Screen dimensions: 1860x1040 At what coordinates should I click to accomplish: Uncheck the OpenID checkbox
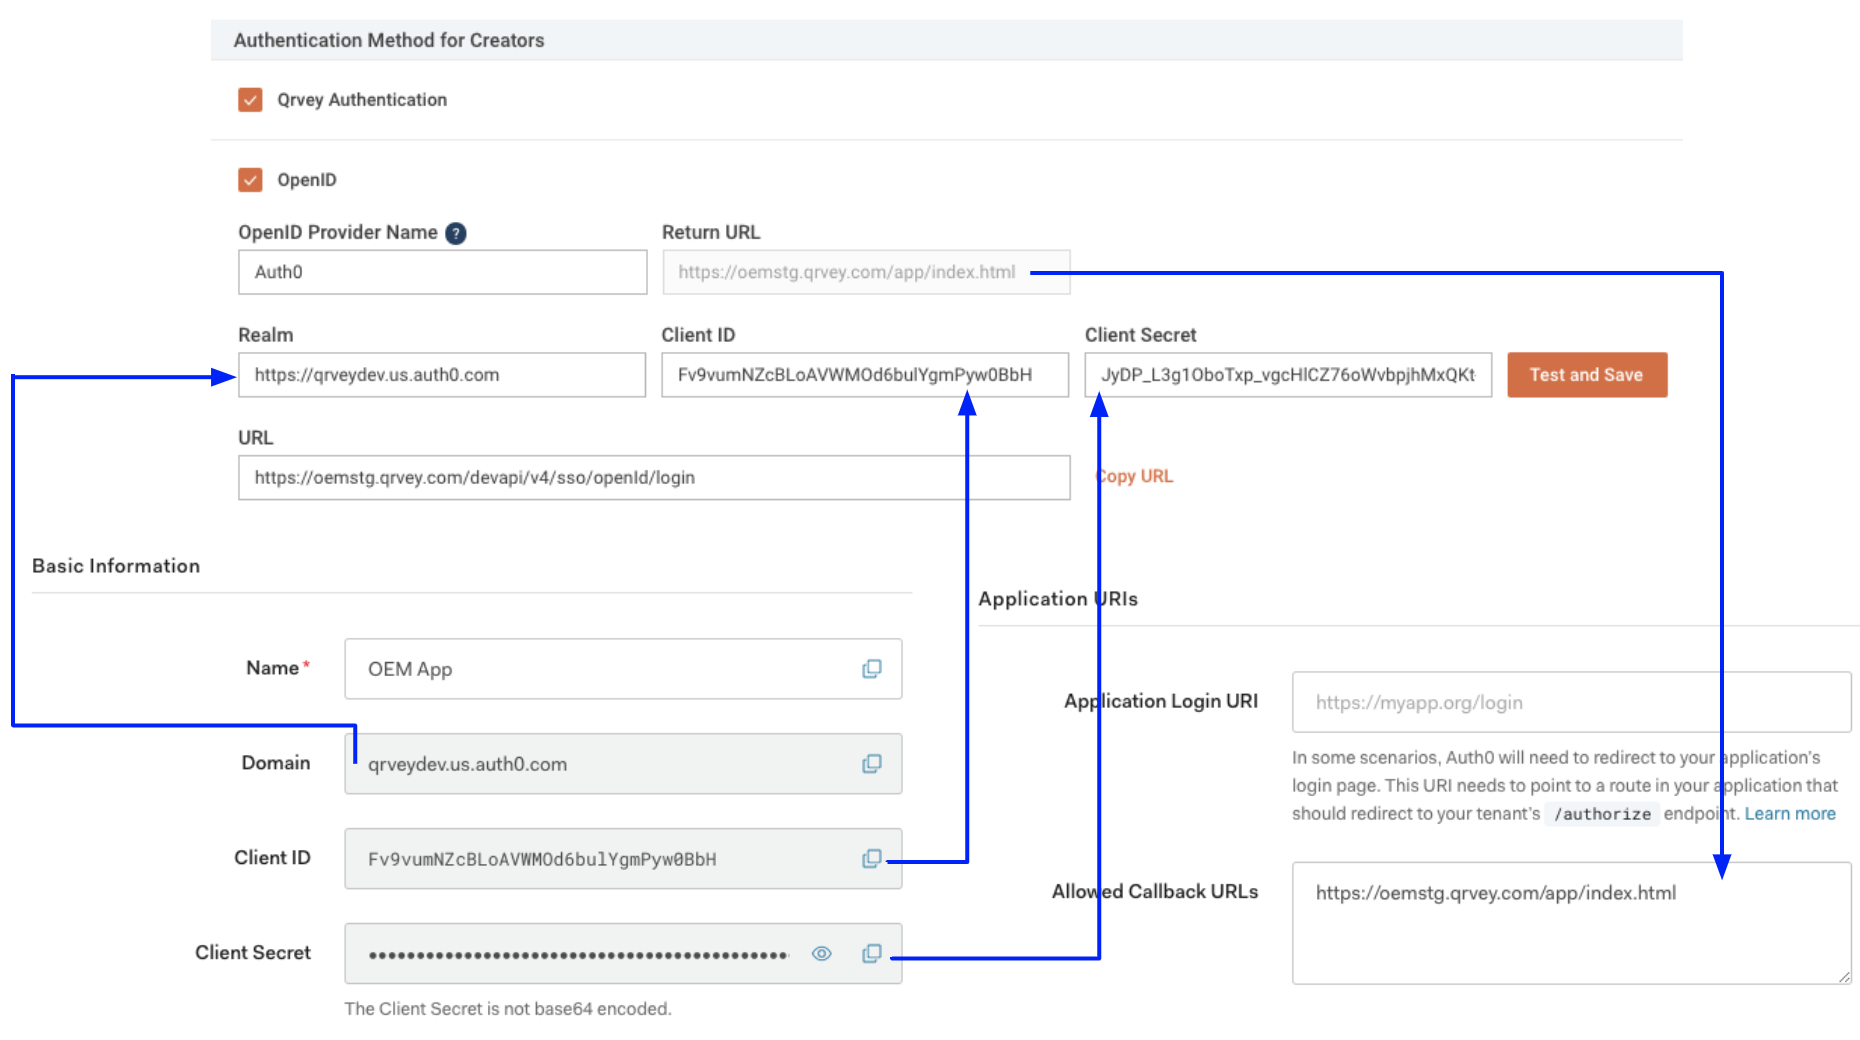pyautogui.click(x=250, y=180)
